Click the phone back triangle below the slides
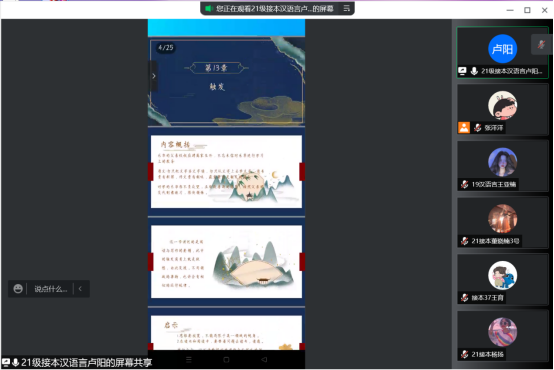This screenshot has width=554, height=370. [264, 359]
